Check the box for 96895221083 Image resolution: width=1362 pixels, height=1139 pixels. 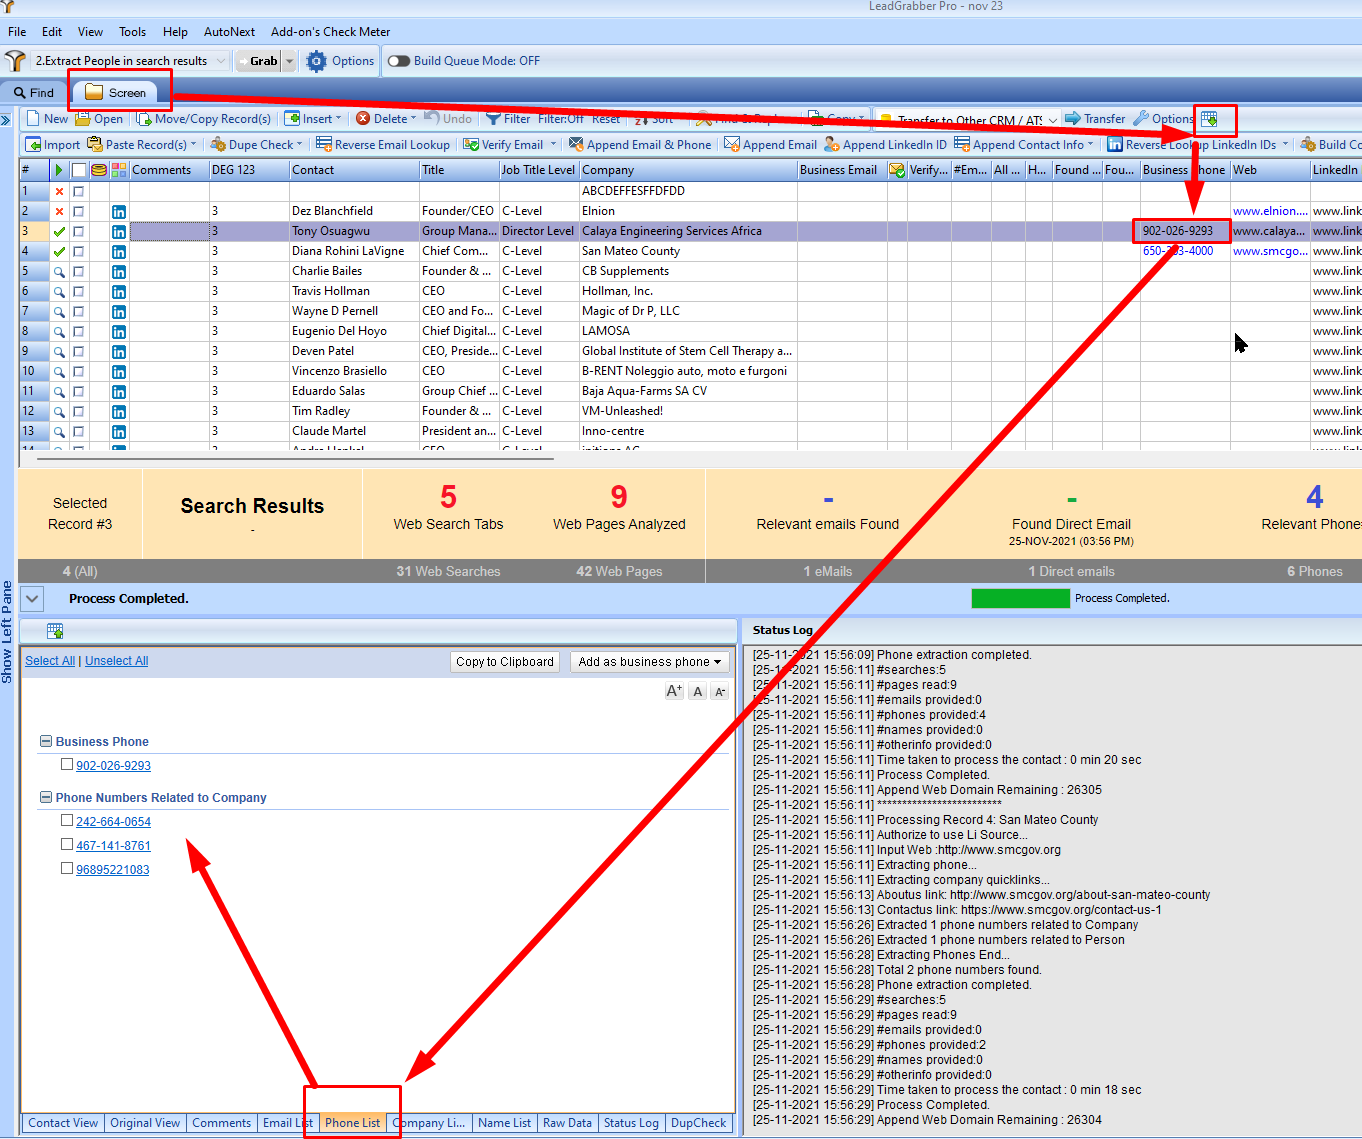(67, 868)
